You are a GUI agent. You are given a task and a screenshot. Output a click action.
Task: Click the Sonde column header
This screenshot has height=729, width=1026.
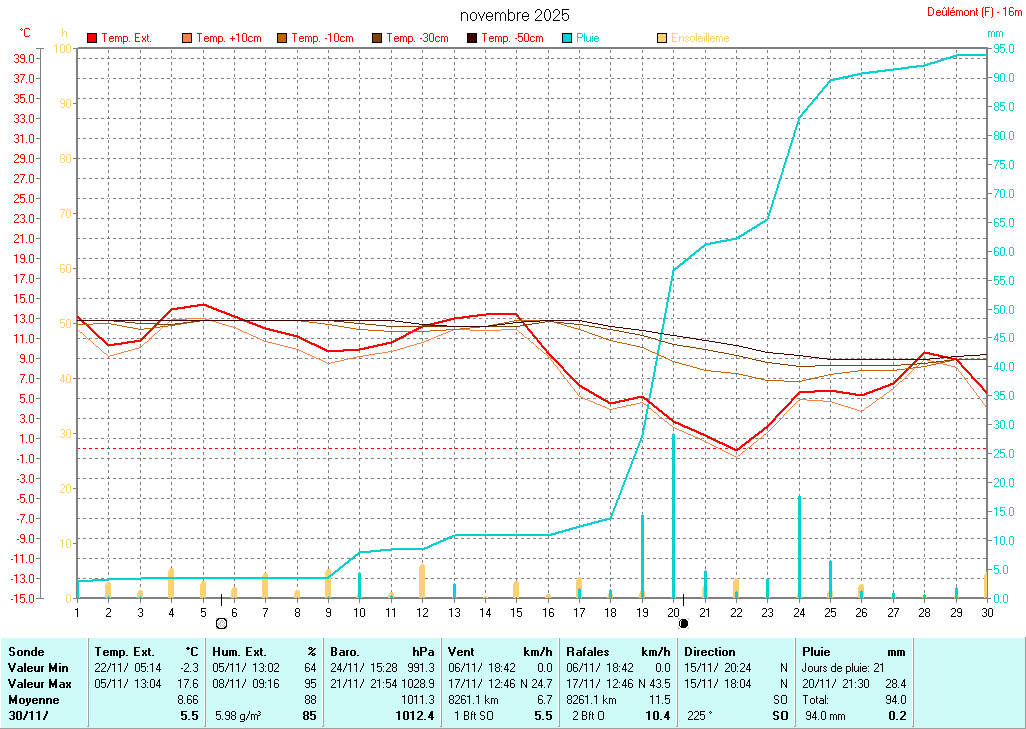click(26, 652)
